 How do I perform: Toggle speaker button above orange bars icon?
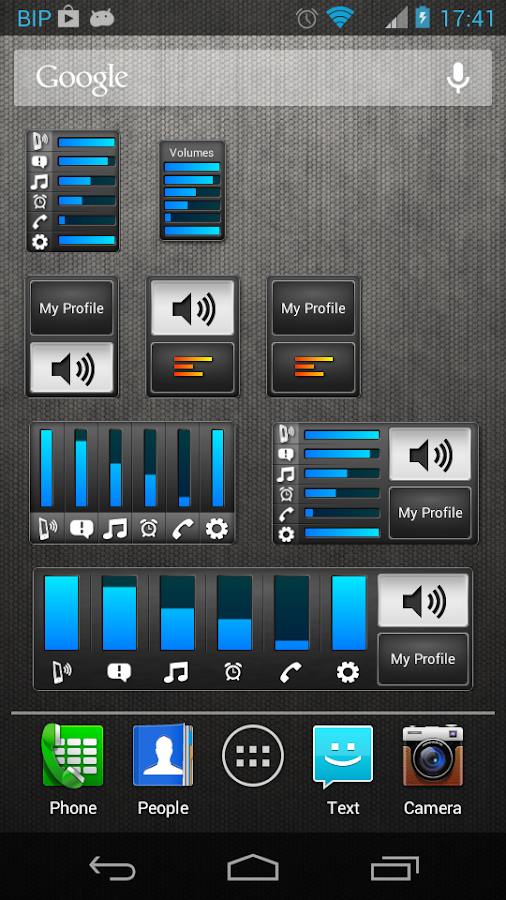tap(193, 308)
